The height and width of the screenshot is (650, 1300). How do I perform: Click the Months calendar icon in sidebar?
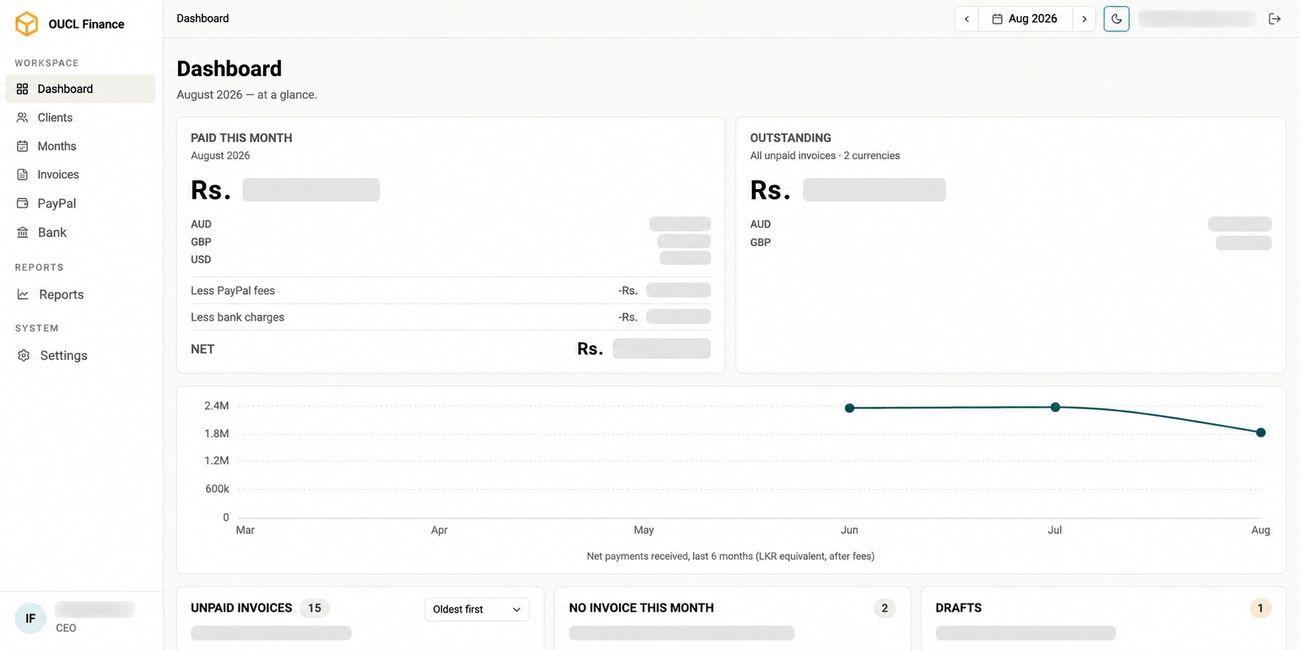tap(23, 146)
